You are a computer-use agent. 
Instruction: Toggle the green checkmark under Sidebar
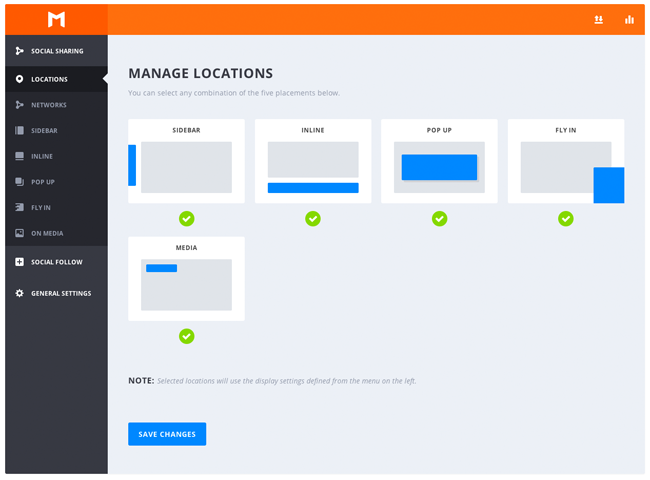(187, 218)
